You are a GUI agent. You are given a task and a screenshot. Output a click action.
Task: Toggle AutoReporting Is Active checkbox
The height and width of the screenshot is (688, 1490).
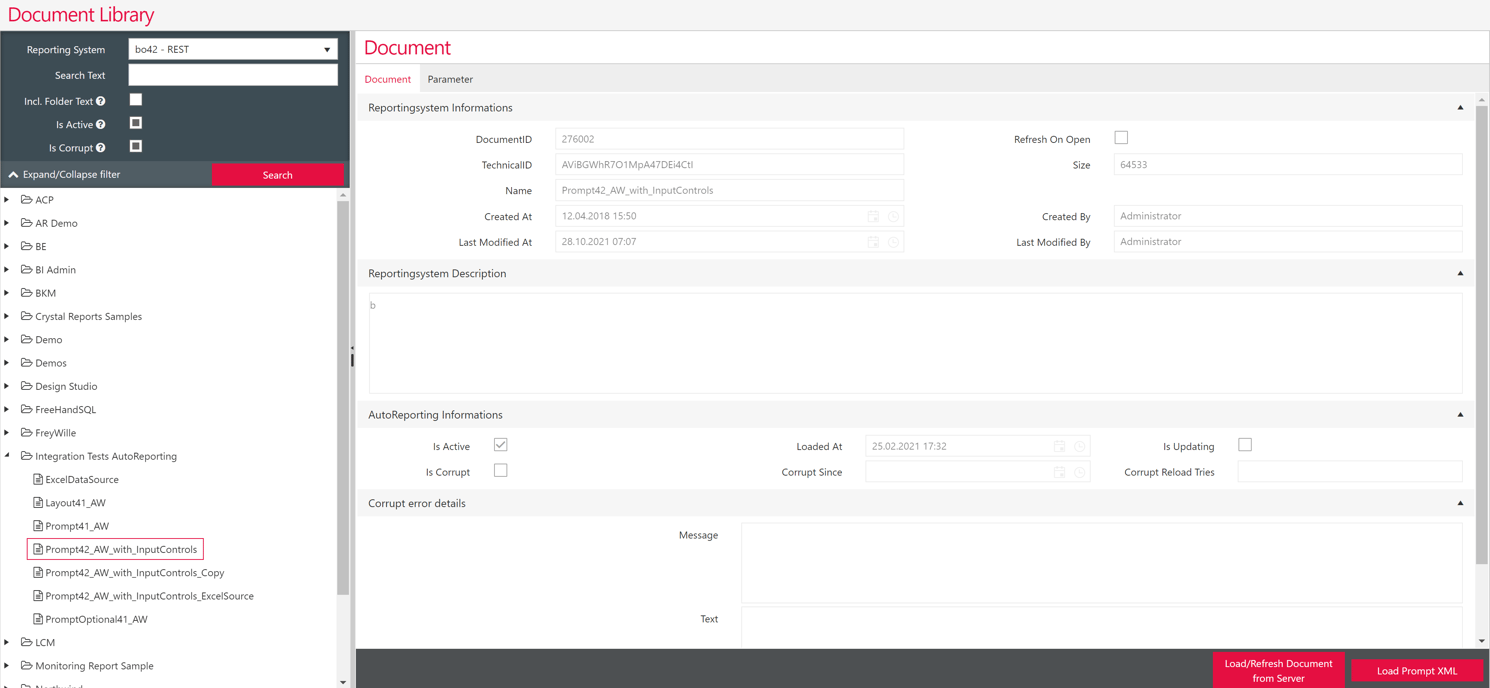point(501,445)
